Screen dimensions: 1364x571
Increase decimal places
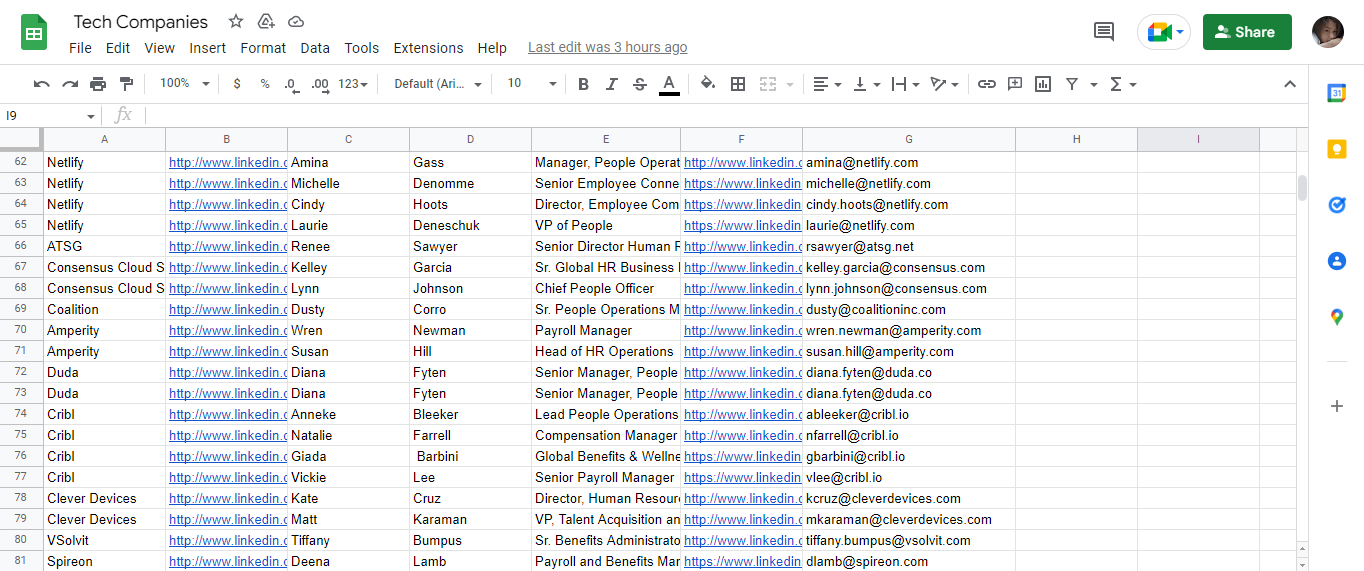[x=320, y=84]
